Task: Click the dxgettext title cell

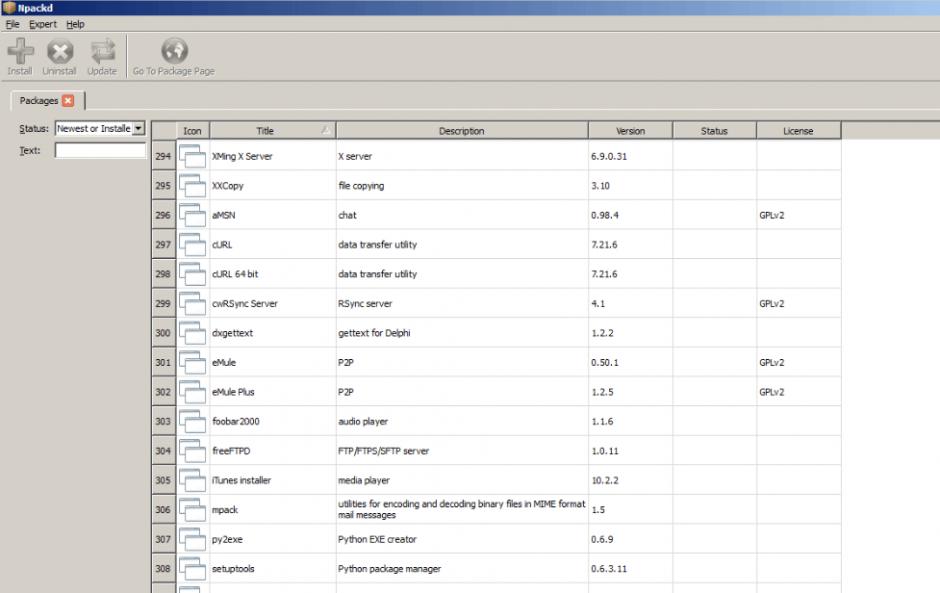Action: (x=273, y=332)
